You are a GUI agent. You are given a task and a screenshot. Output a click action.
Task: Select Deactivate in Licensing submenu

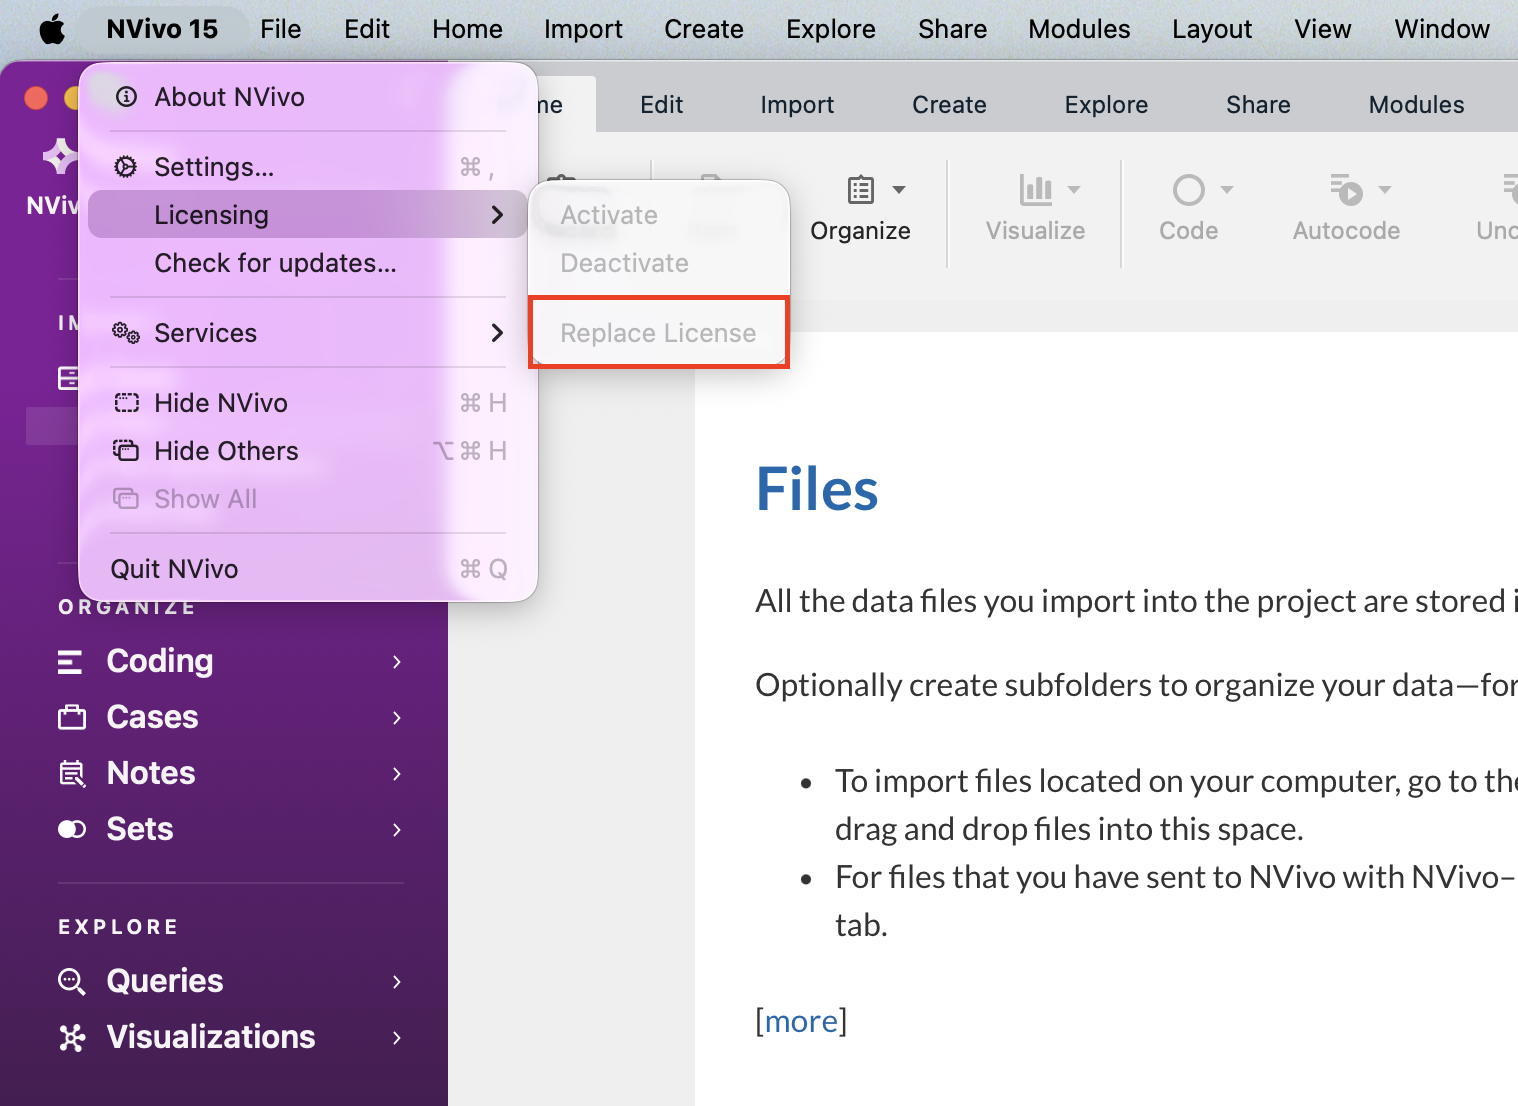[x=659, y=263]
